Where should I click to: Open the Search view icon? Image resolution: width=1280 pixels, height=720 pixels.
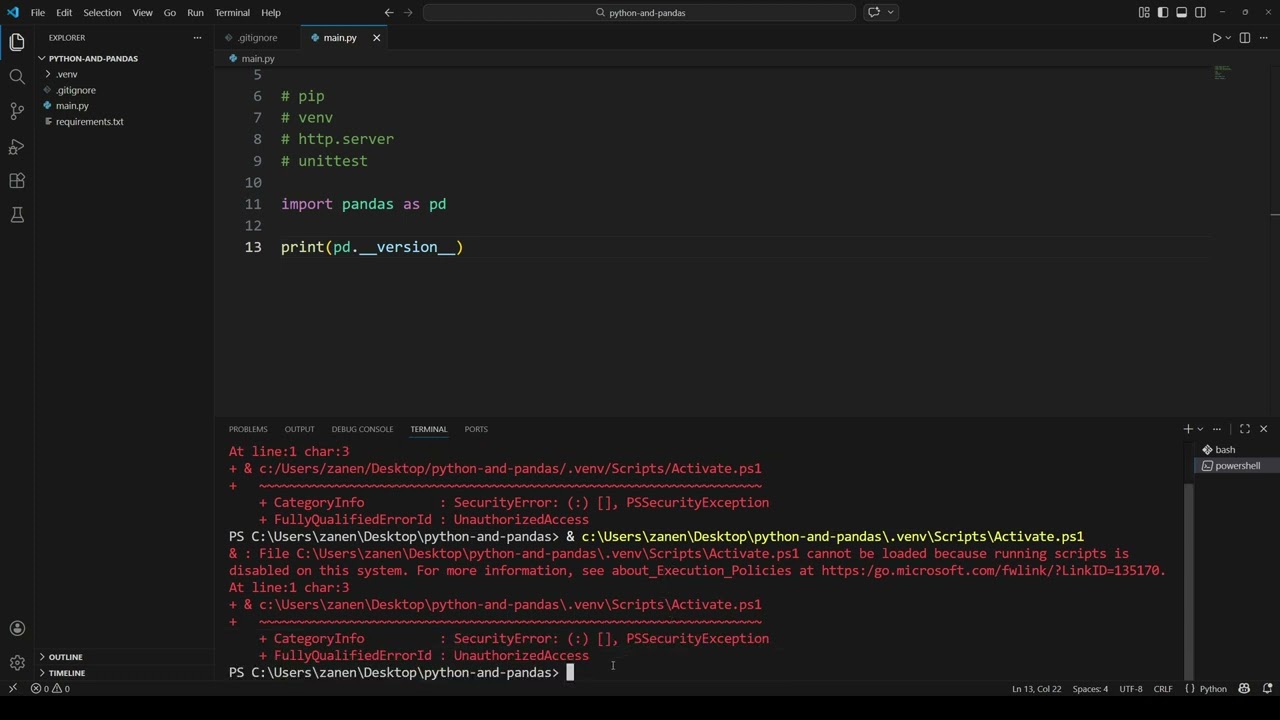click(17, 76)
